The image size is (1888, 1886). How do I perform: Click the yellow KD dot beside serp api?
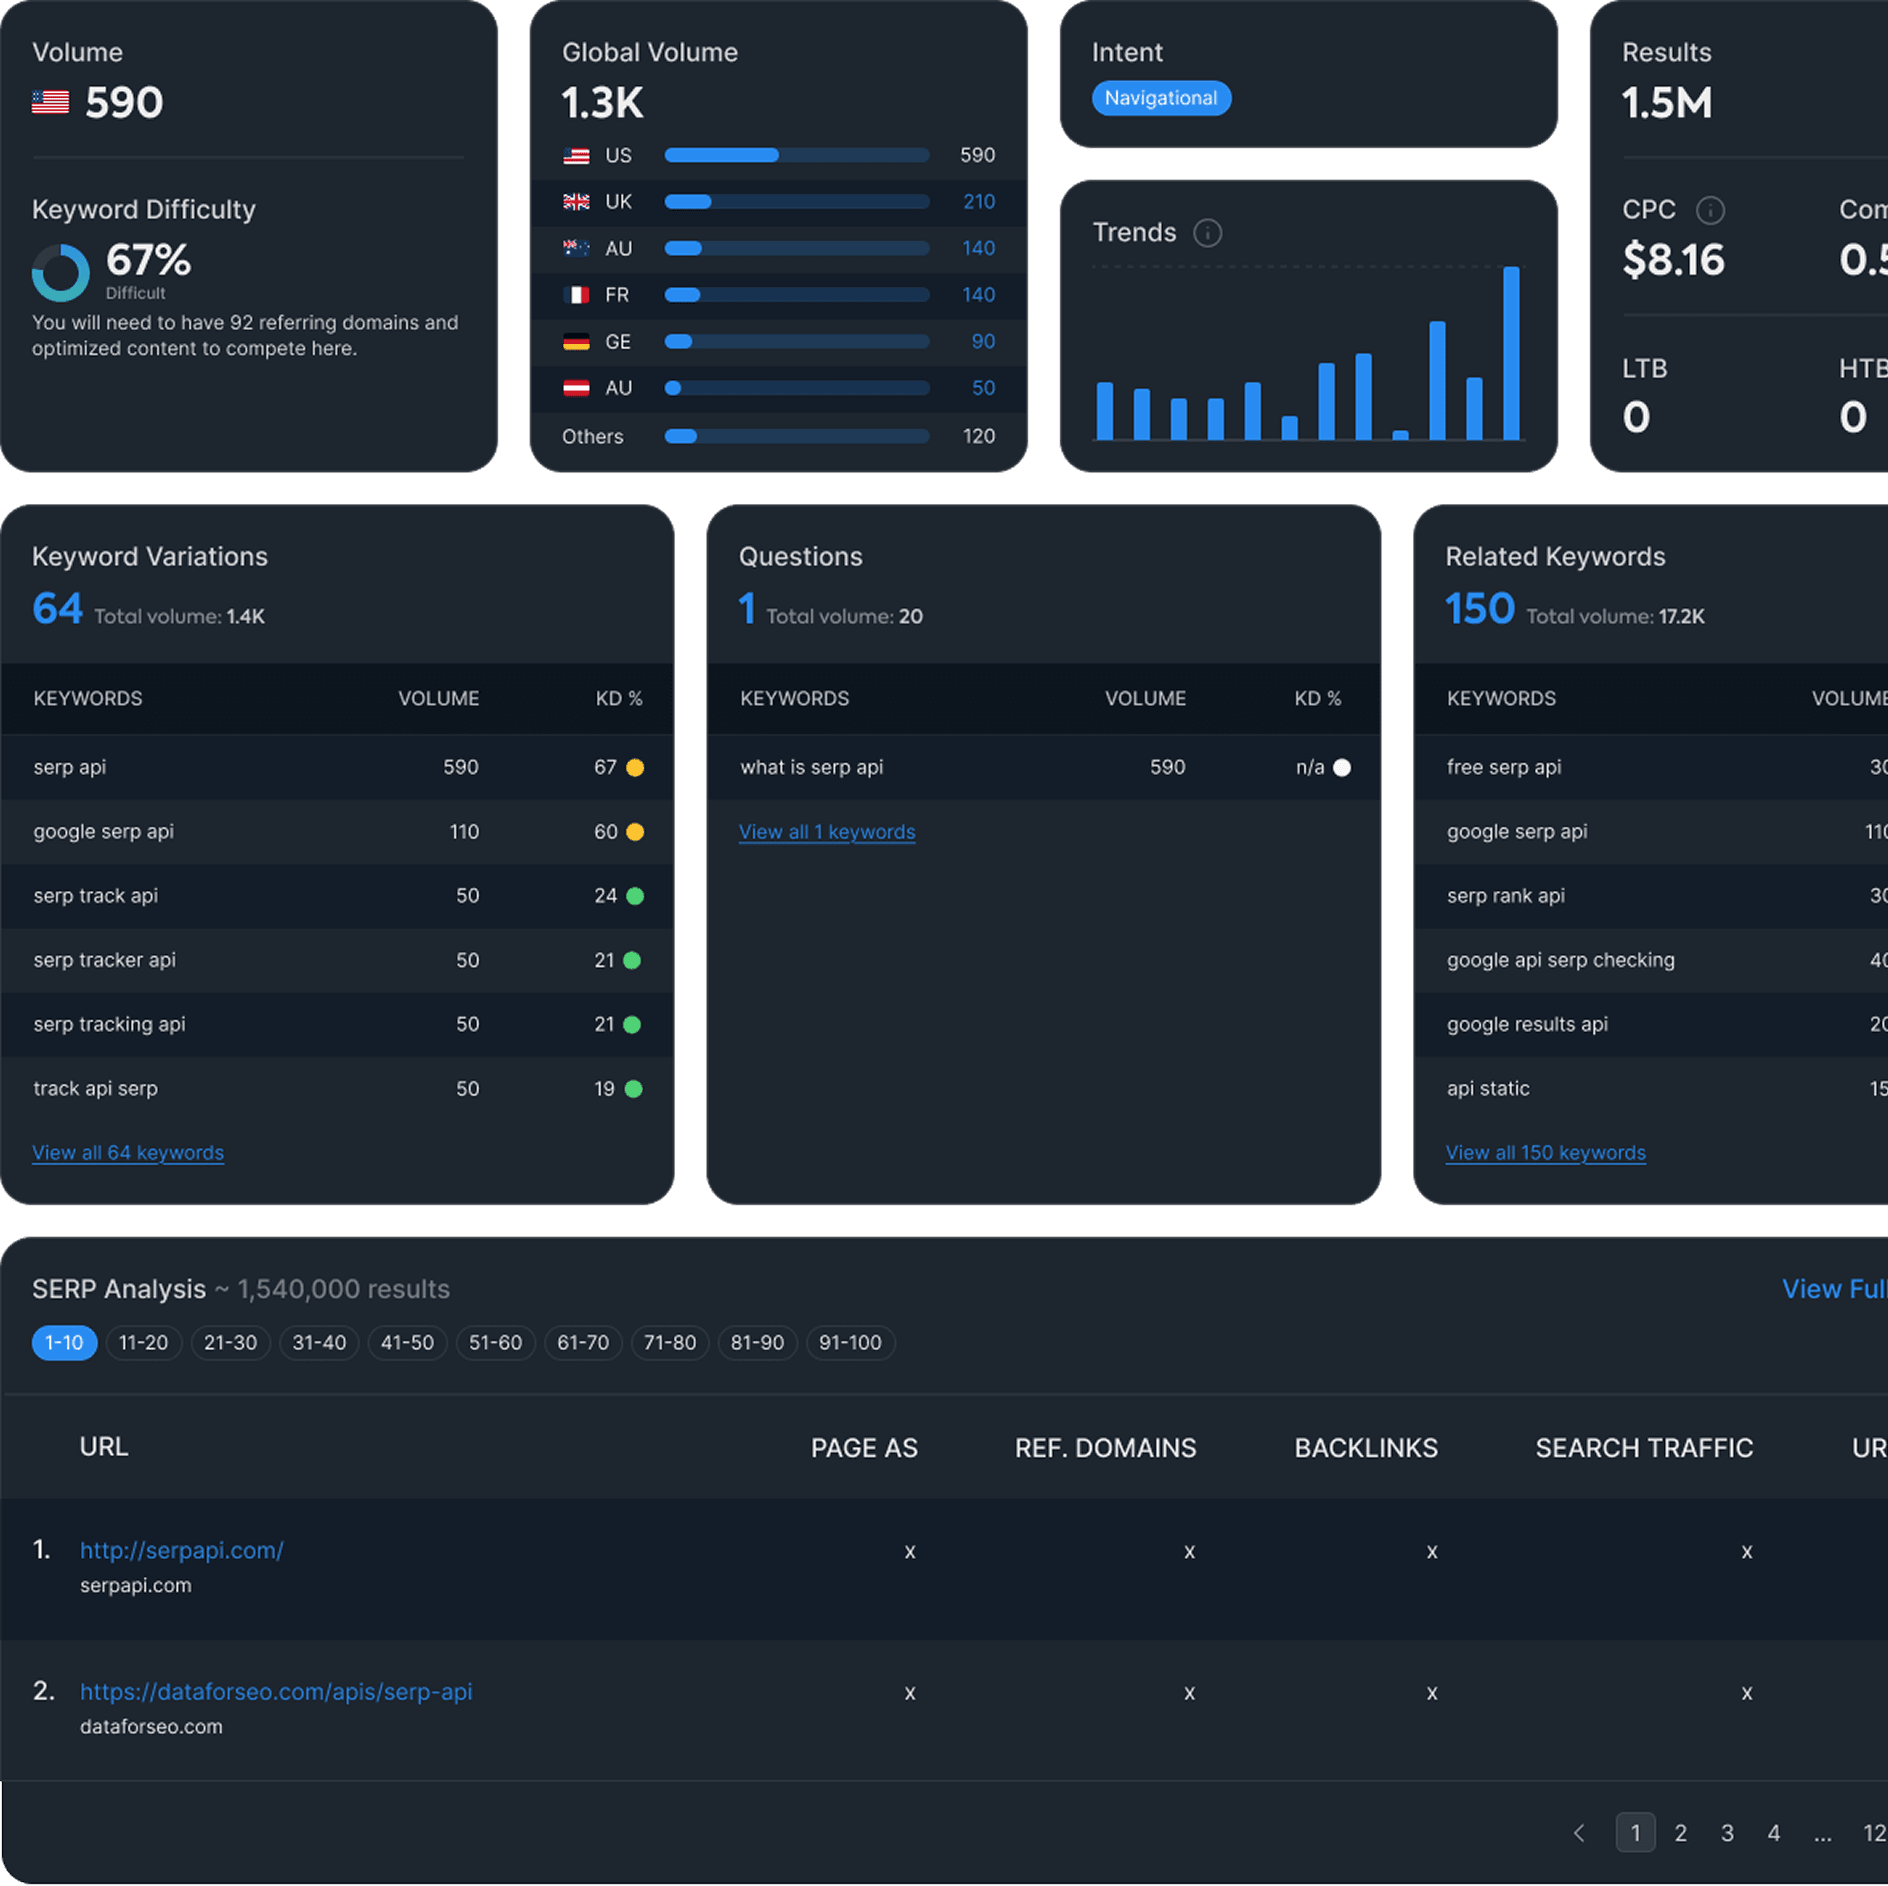[x=637, y=767]
